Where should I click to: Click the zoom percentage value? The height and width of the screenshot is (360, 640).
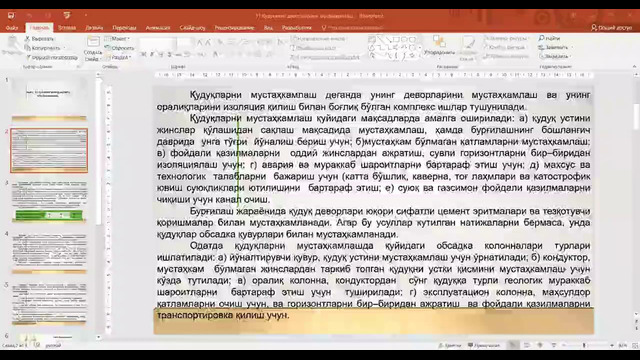click(x=623, y=345)
